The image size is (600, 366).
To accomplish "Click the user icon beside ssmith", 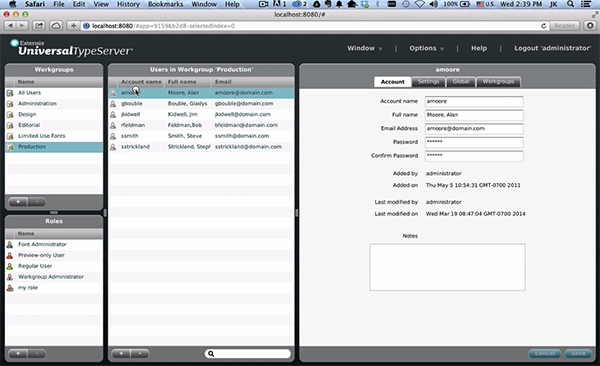I will (x=113, y=136).
